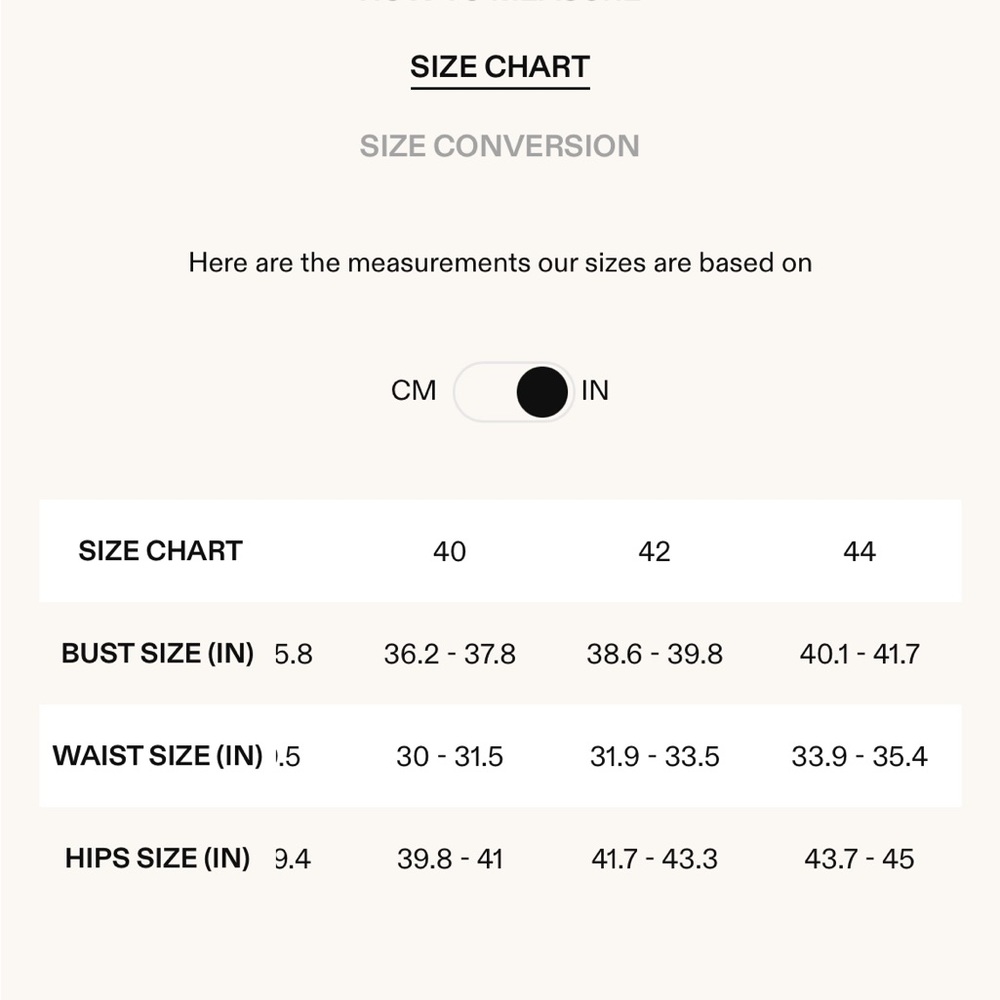Switch to the SIZE CONVERSION tab
The width and height of the screenshot is (1000, 1000).
pos(499,146)
